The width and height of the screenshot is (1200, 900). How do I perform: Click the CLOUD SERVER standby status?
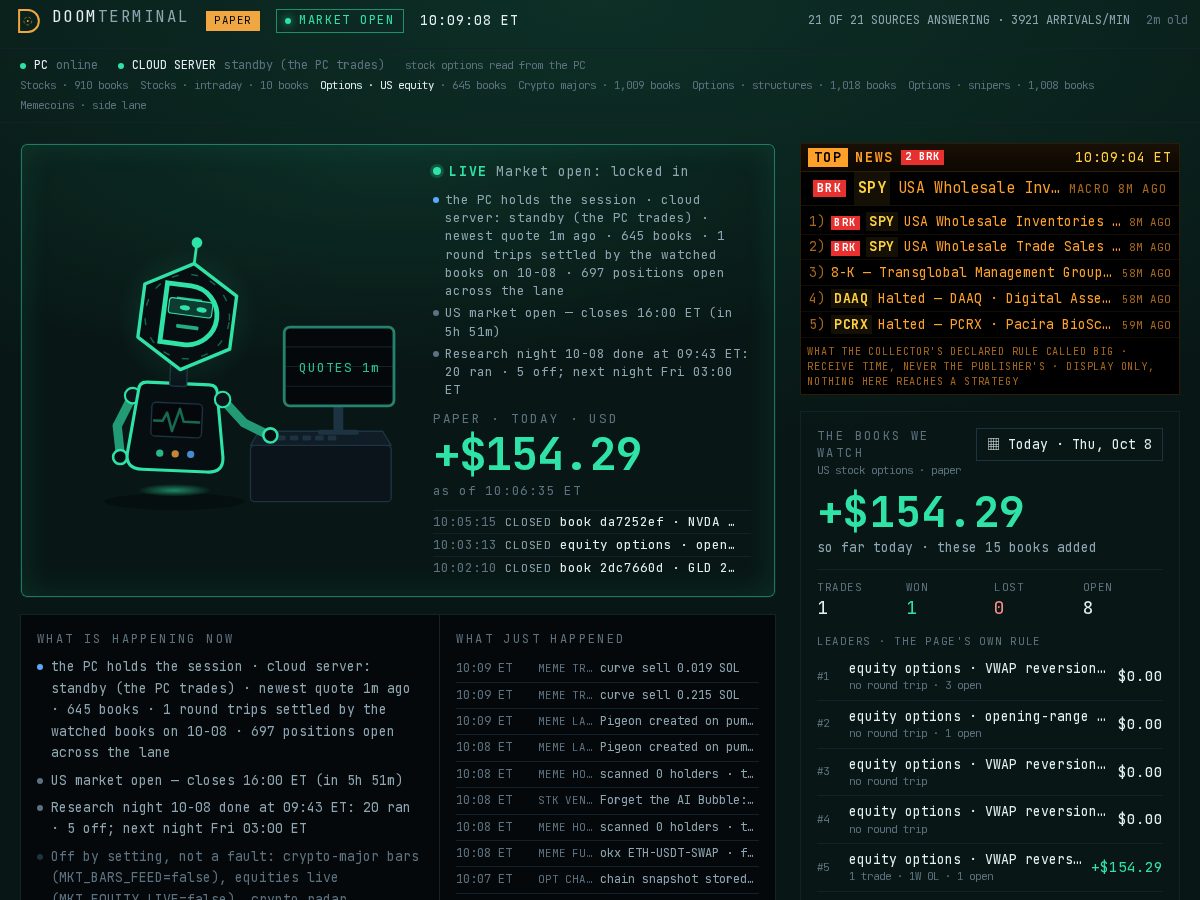[251, 65]
